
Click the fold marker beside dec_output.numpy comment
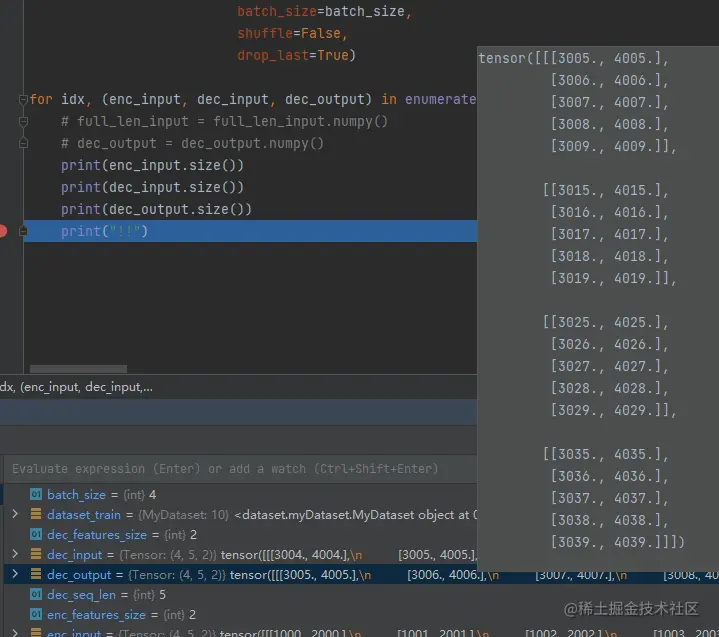pos(23,143)
